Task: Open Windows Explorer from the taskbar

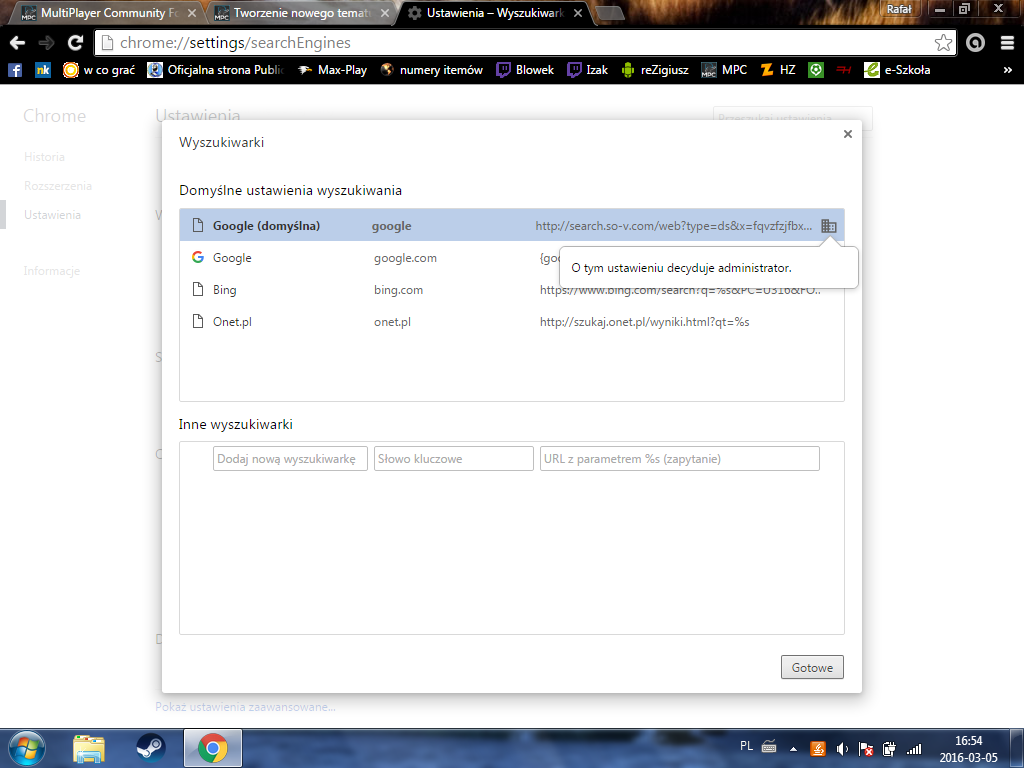Action: 89,748
